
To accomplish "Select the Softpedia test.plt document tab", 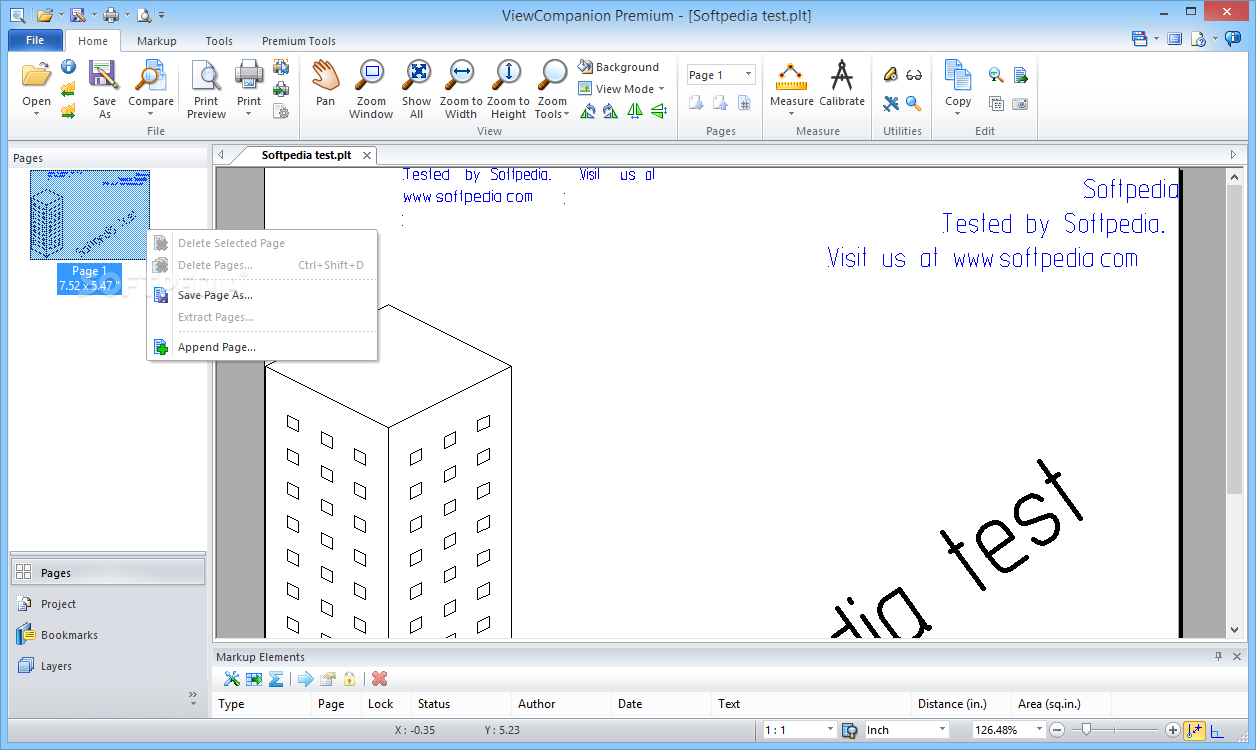I will pyautogui.click(x=305, y=155).
